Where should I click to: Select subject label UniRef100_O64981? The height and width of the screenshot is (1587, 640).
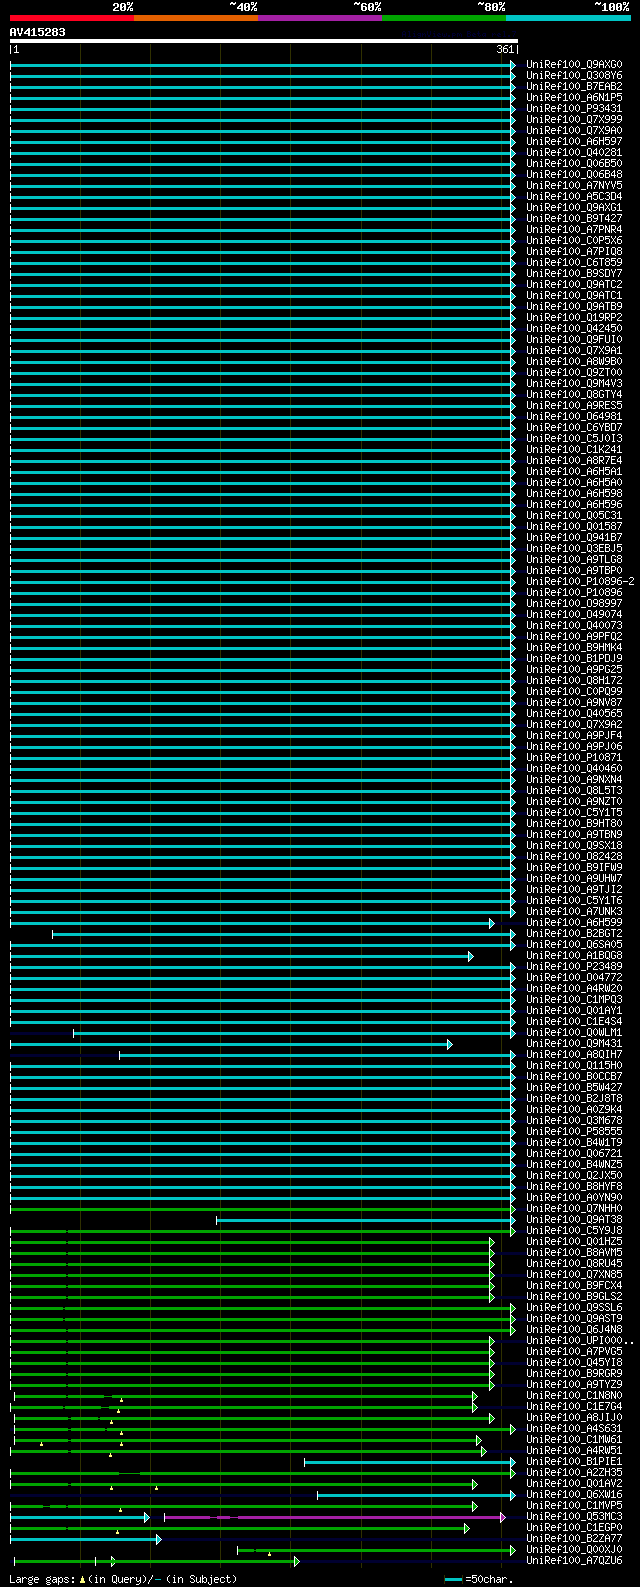click(x=574, y=416)
